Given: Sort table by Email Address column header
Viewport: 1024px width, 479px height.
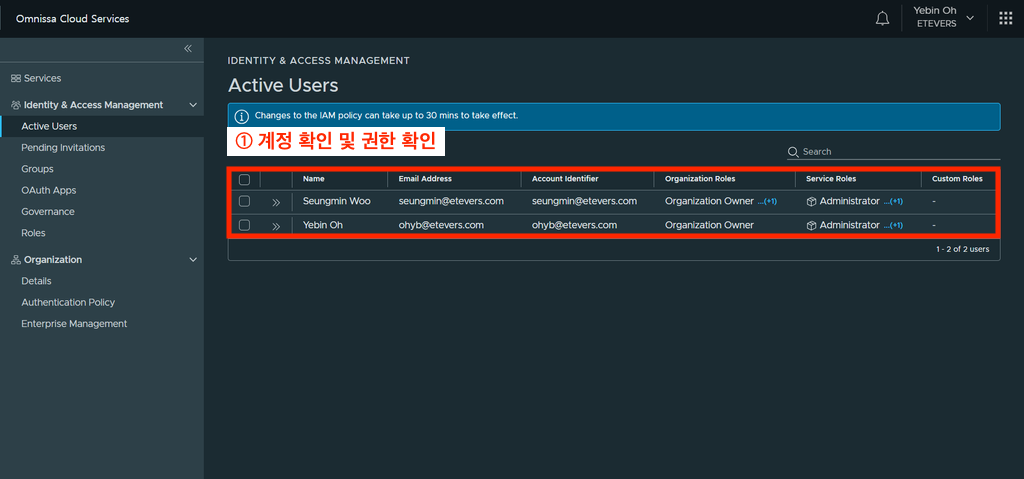Looking at the screenshot, I should (x=425, y=179).
